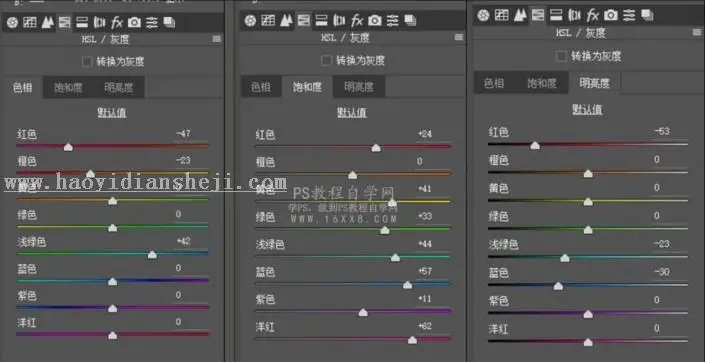The width and height of the screenshot is (705, 362).
Task: Select HSL/Grayscale icon in Luminance-tab panel
Action: coord(538,15)
